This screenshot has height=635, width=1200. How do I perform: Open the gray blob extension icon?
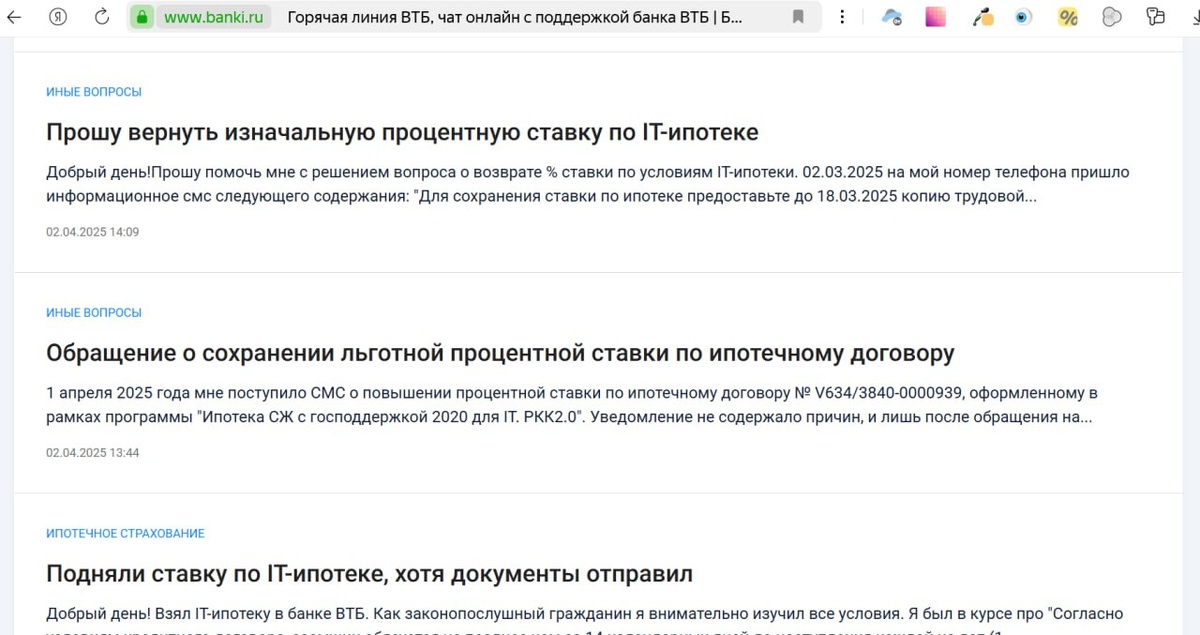[x=1111, y=17]
